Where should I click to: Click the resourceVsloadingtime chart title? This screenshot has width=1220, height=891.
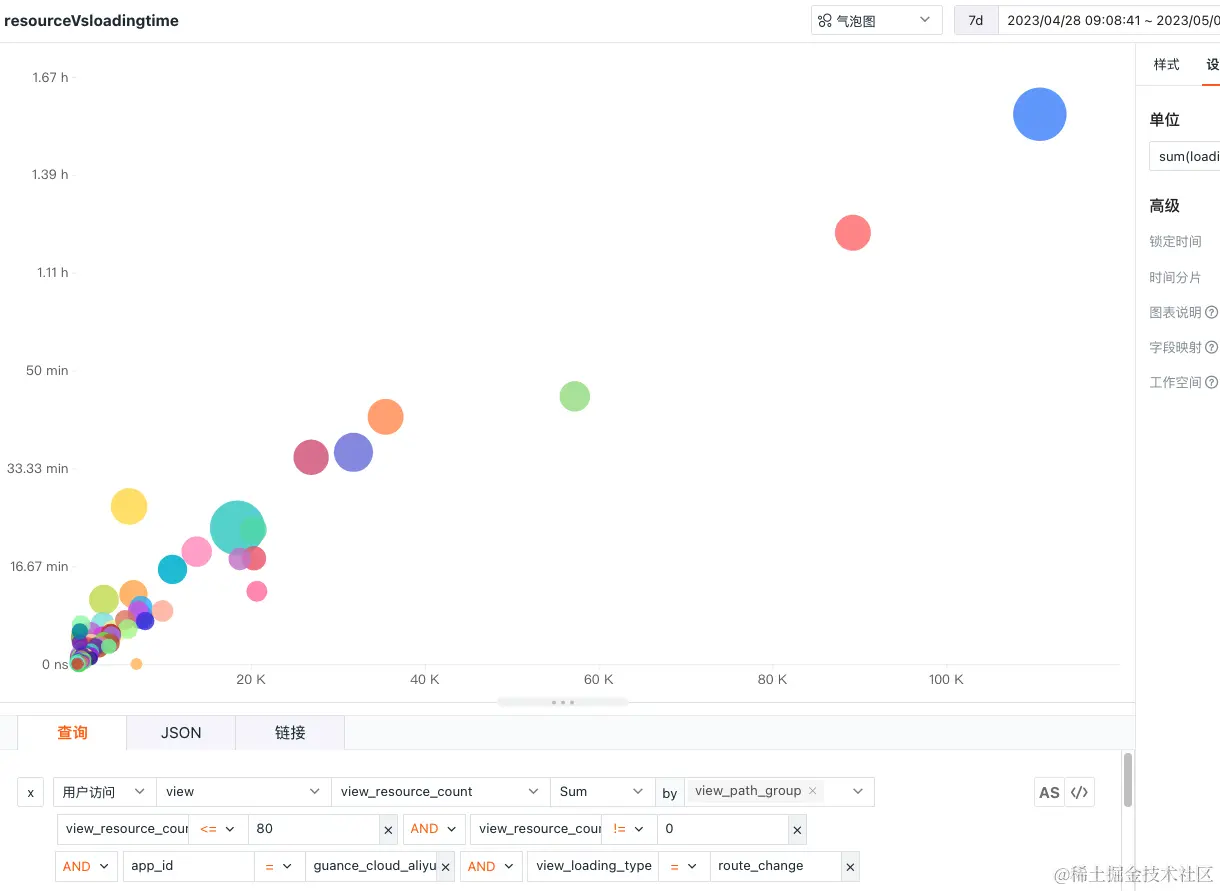91,20
